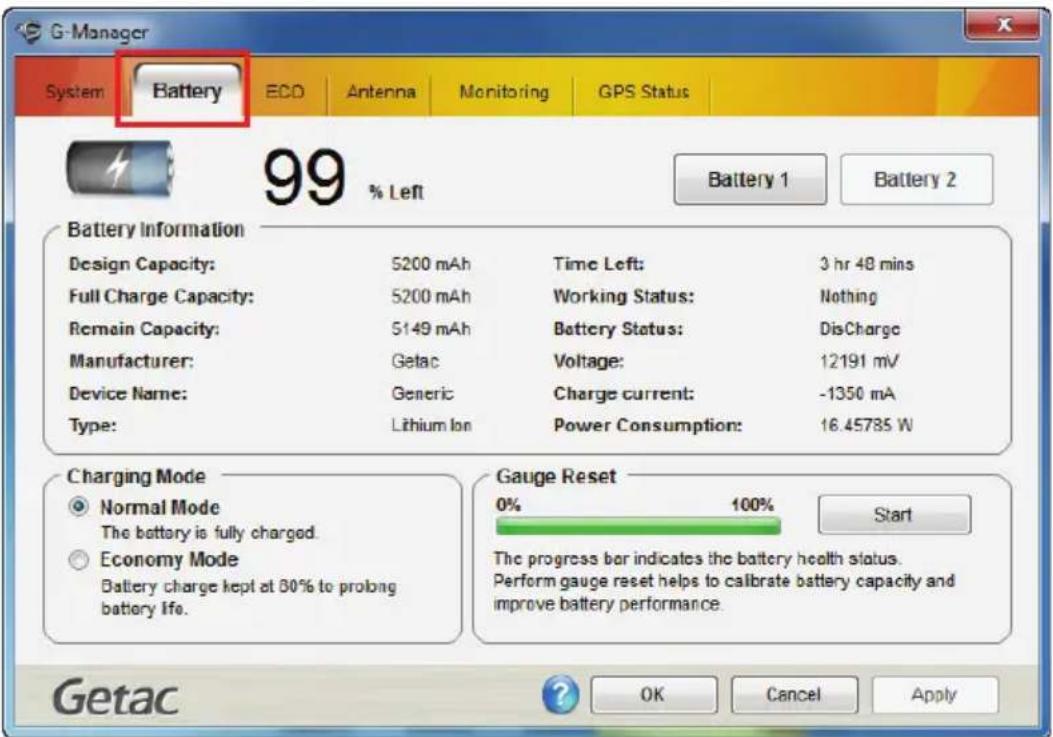
Task: Click the Working Status value Nothing
Action: coord(848,296)
